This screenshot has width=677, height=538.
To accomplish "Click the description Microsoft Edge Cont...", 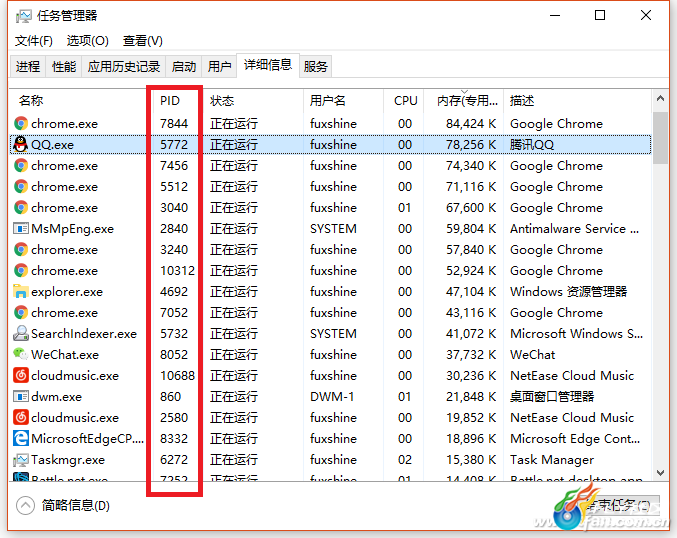I will (575, 439).
